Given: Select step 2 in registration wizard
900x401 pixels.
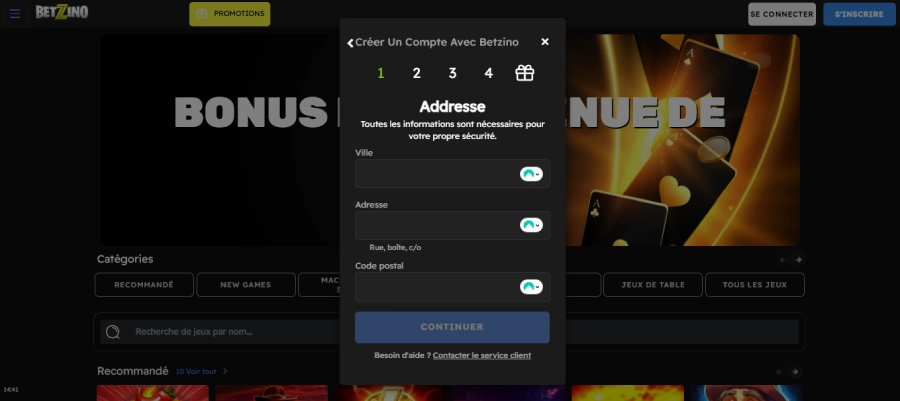Looking at the screenshot, I should click(x=417, y=73).
